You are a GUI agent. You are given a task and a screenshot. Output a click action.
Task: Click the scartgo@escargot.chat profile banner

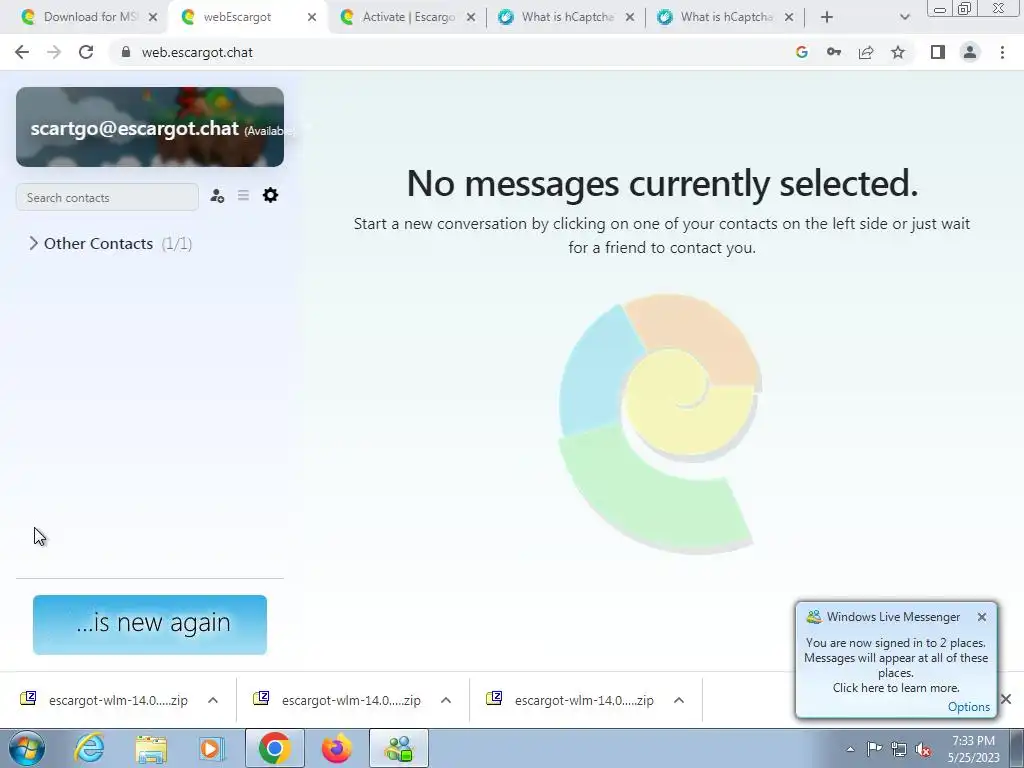pos(150,127)
